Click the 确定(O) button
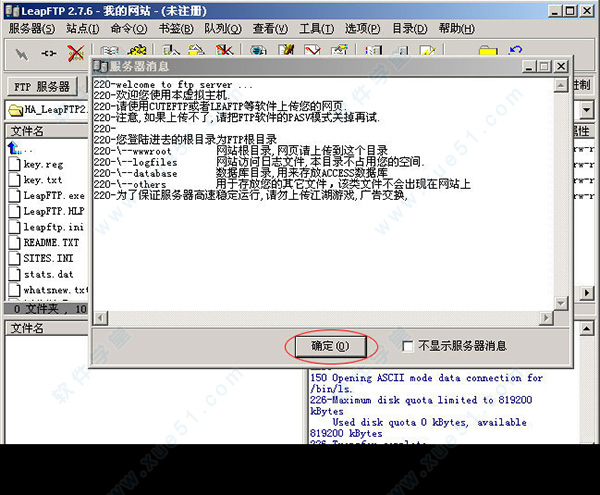 pyautogui.click(x=331, y=347)
